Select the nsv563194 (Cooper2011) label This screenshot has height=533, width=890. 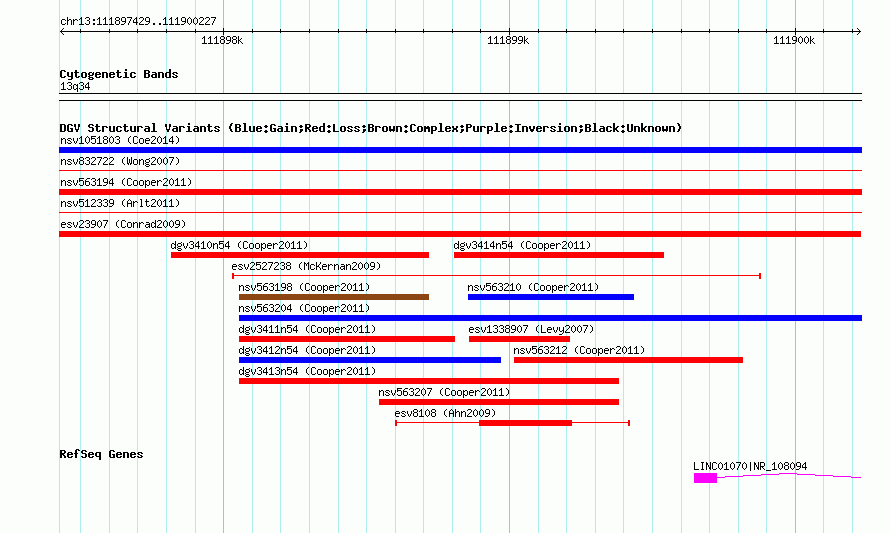point(126,182)
